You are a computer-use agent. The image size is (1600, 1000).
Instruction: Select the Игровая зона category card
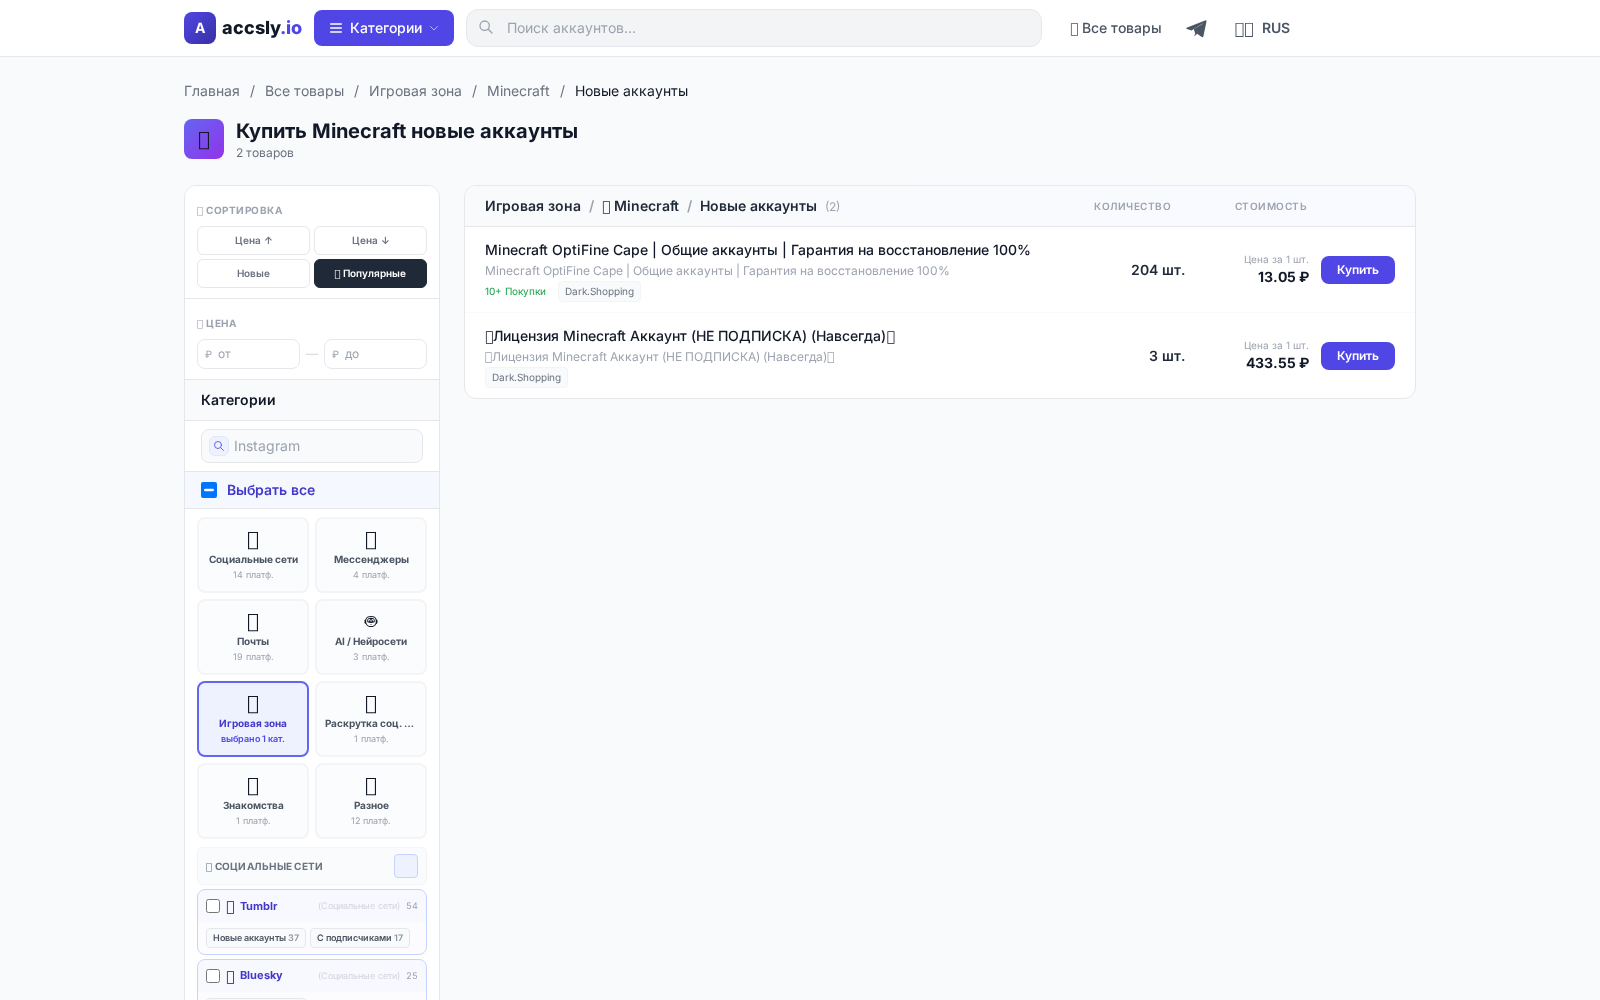253,719
